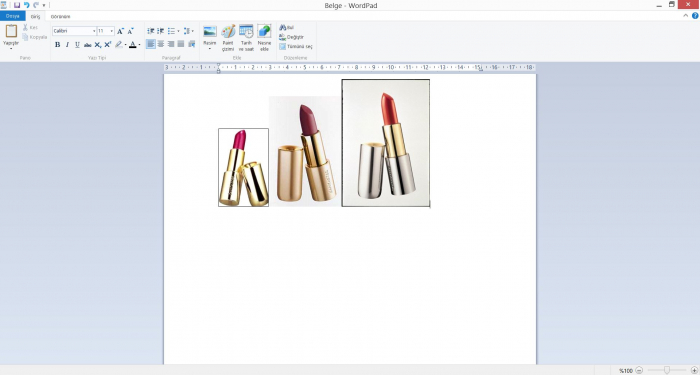The height and width of the screenshot is (375, 700).
Task: Toggle strikethrough formatting
Action: [x=88, y=45]
